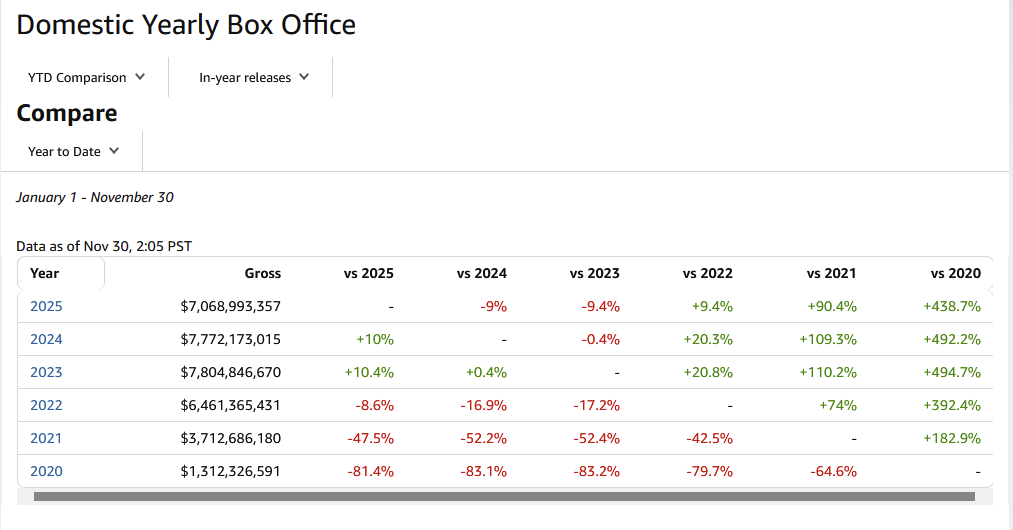
Task: Click the 2025 gross value $7,068,993,357
Action: coord(230,306)
